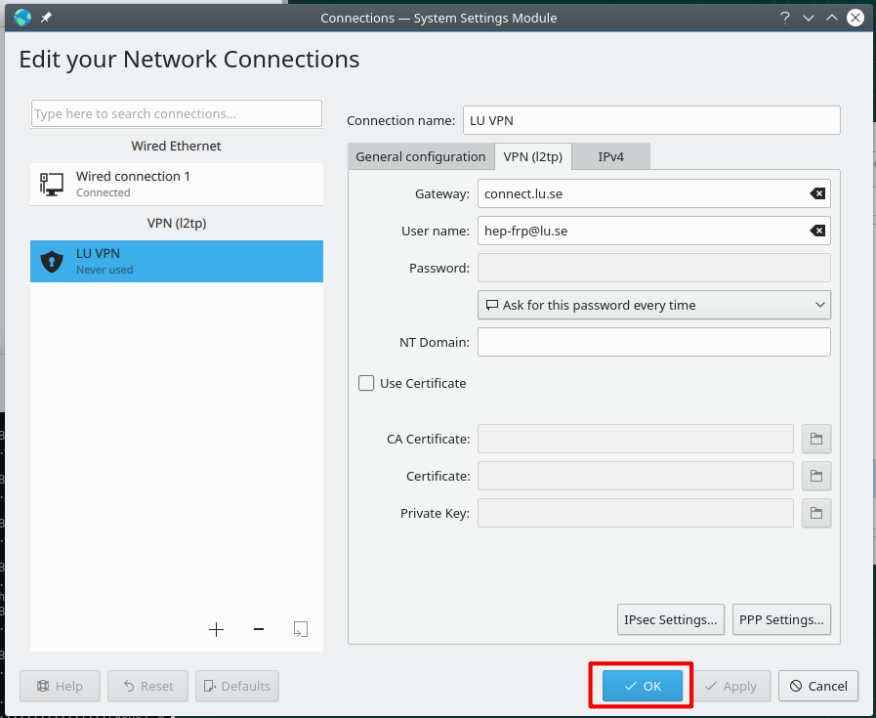The height and width of the screenshot is (718, 876).
Task: Cancel the connection editing
Action: pyautogui.click(x=818, y=686)
